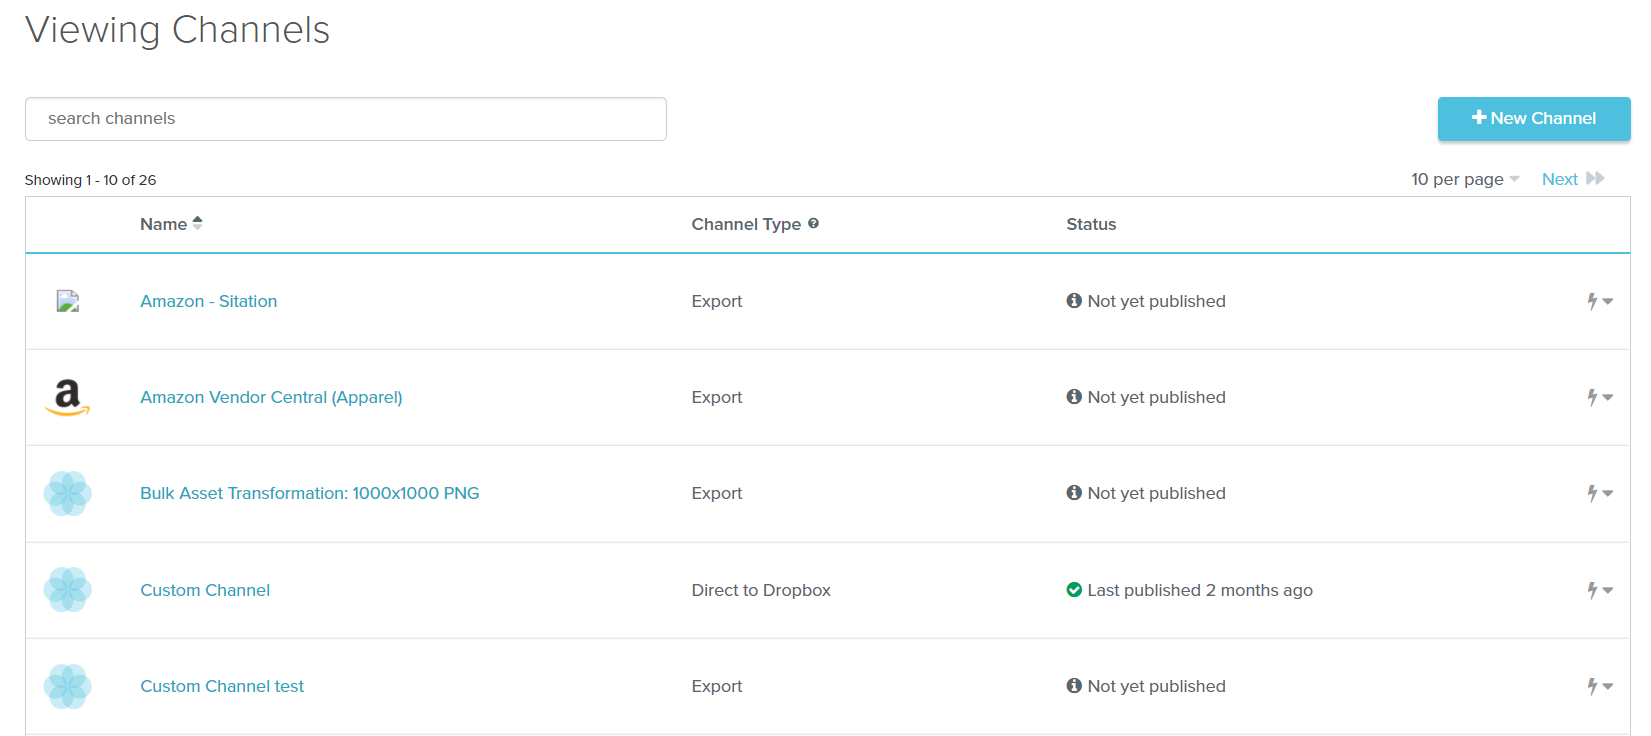Click the broken image icon for Amazon - Sitation
Viewport: 1651px width, 736px height.
point(67,301)
